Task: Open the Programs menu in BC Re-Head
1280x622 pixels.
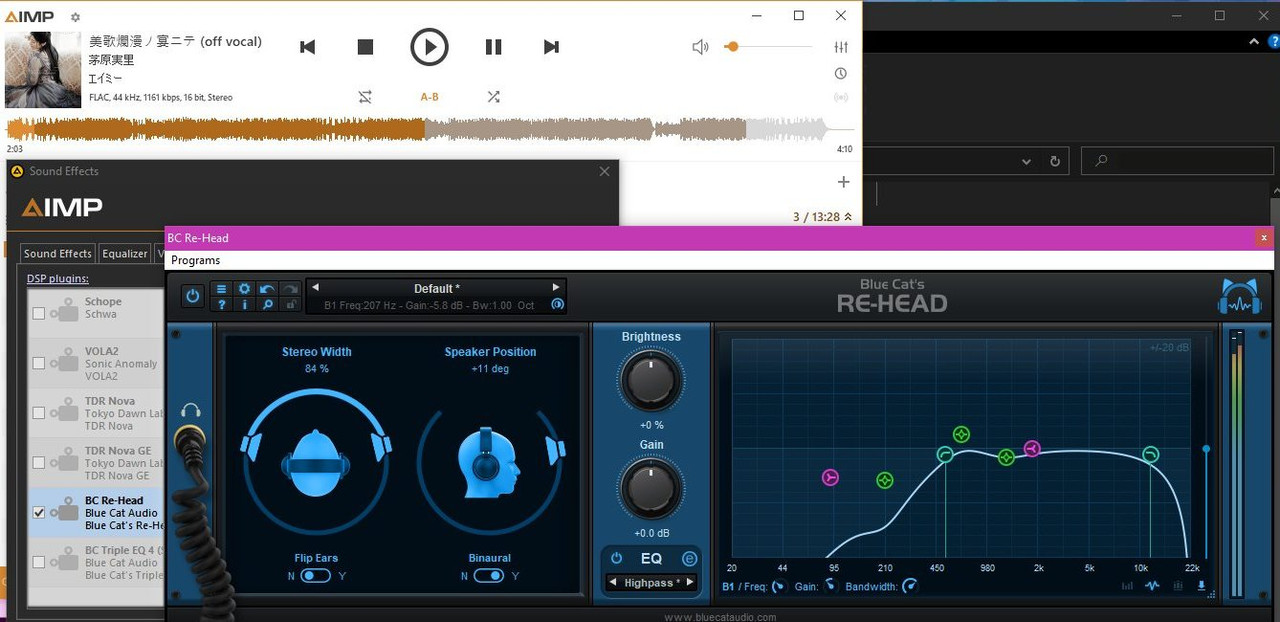Action: click(195, 260)
